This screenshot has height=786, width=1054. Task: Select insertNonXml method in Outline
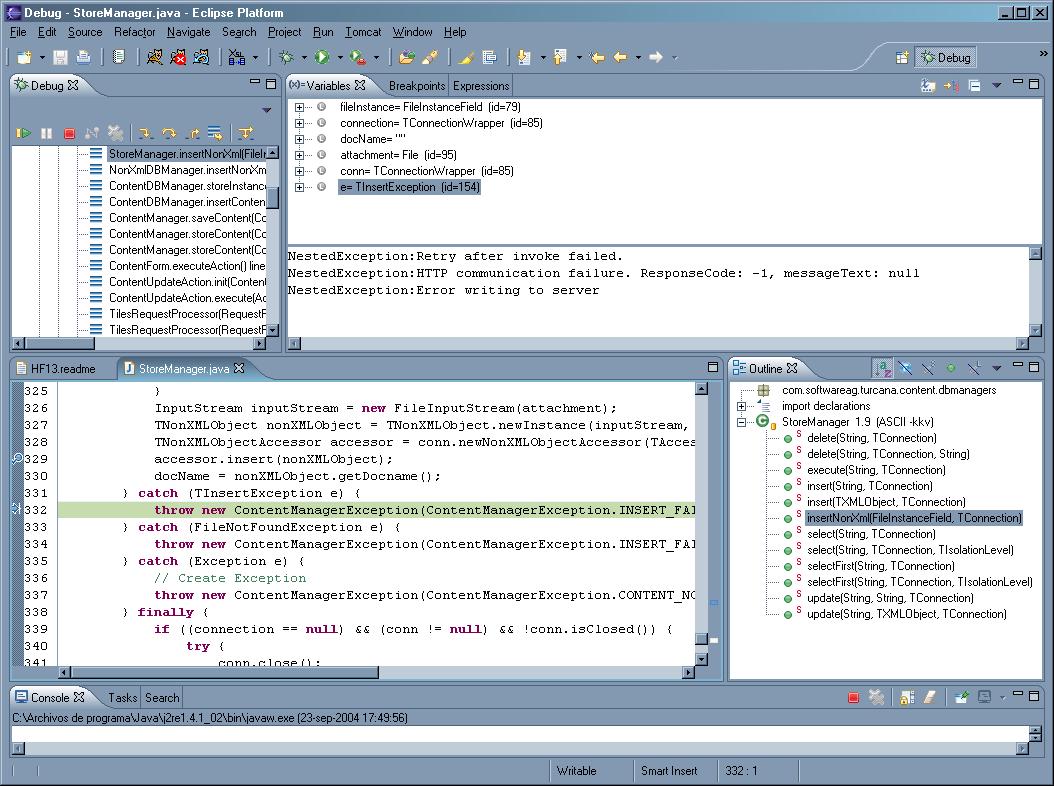tap(914, 518)
